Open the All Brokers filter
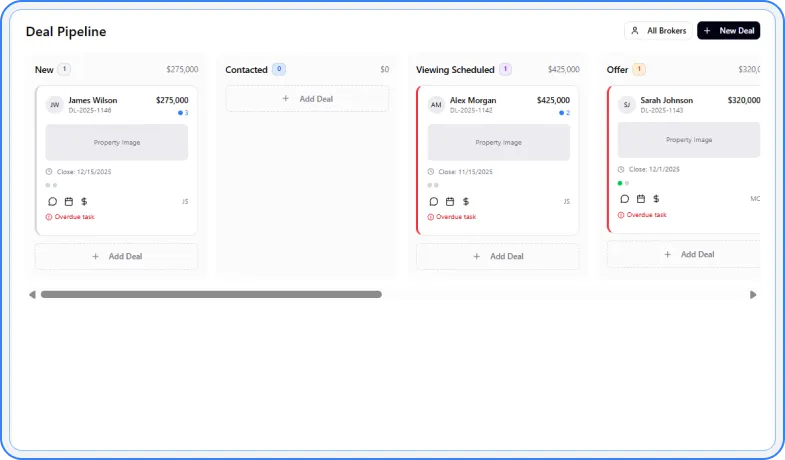This screenshot has height=460, width=785. point(657,31)
